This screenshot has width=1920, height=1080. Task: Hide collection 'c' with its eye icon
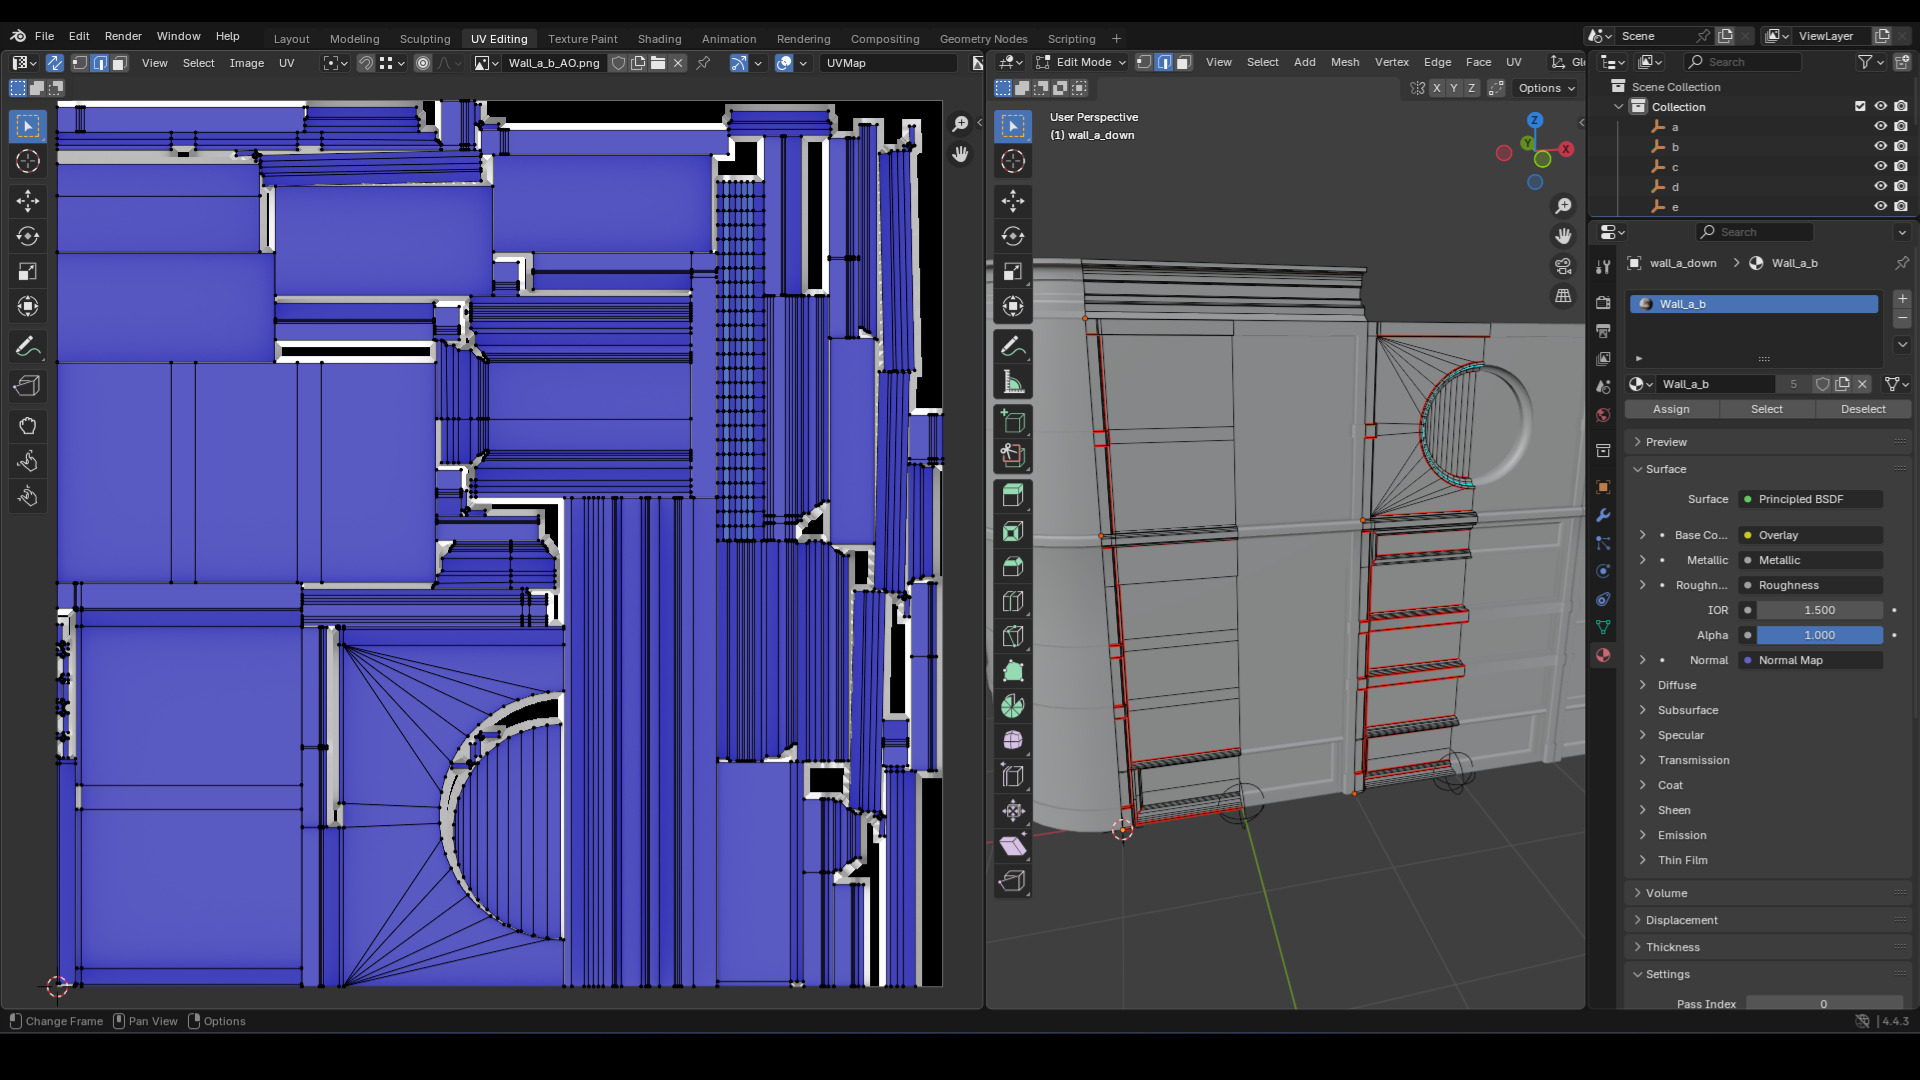point(1880,167)
